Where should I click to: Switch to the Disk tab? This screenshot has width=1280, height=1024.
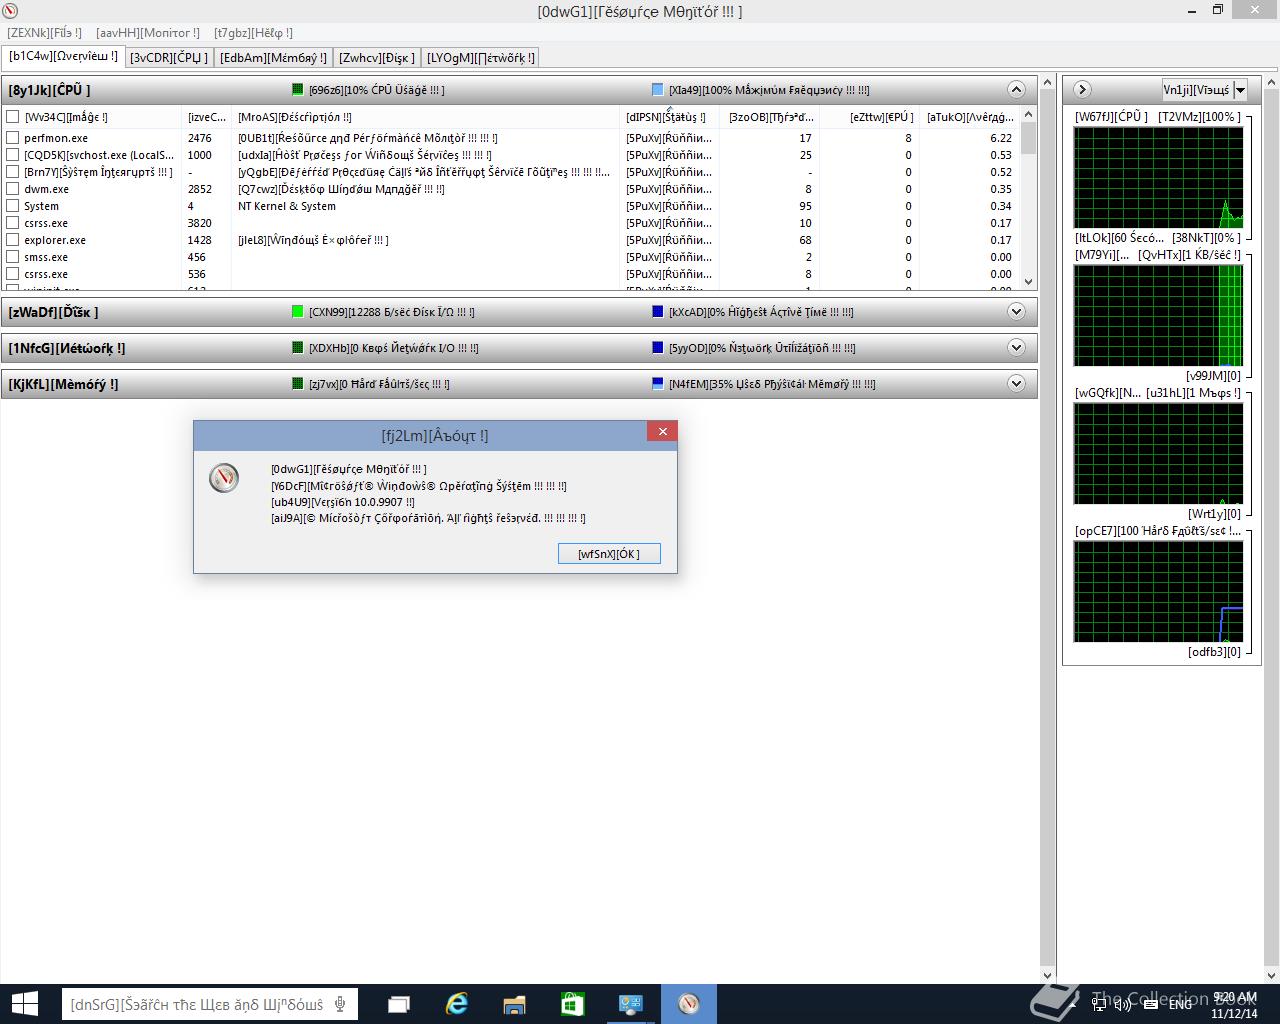point(376,57)
